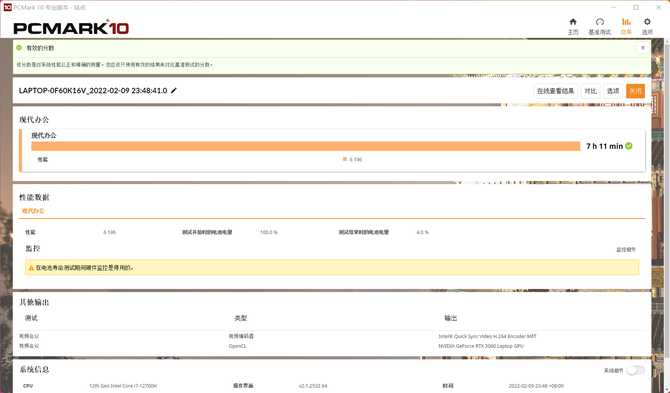Image resolution: width=670 pixels, height=393 pixels.
Task: Click View result online (在线查看结果) button
Action: [555, 91]
